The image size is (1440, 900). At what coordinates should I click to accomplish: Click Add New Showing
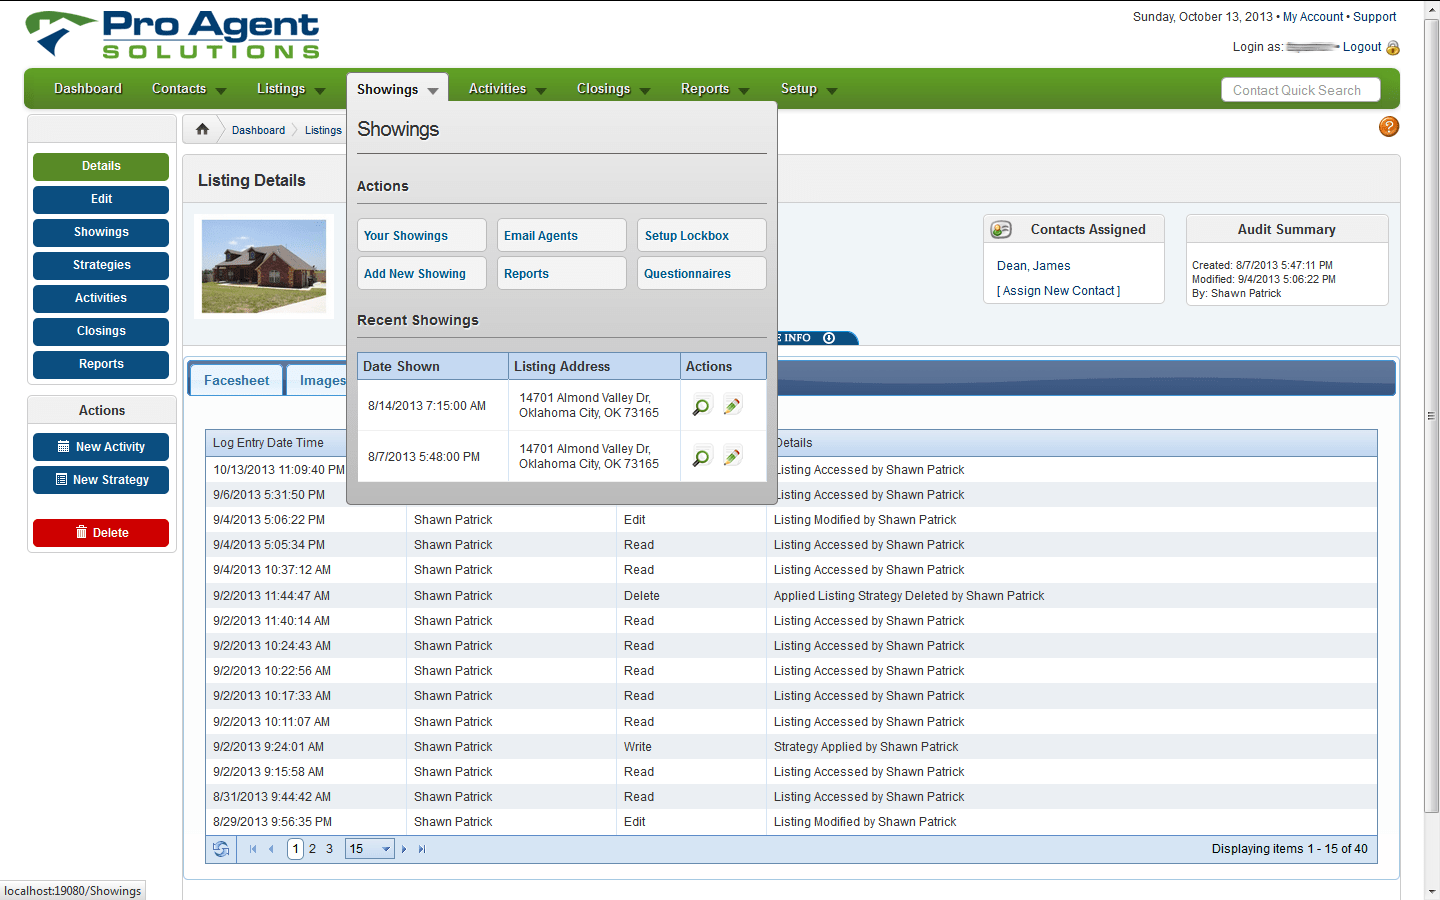pyautogui.click(x=421, y=273)
